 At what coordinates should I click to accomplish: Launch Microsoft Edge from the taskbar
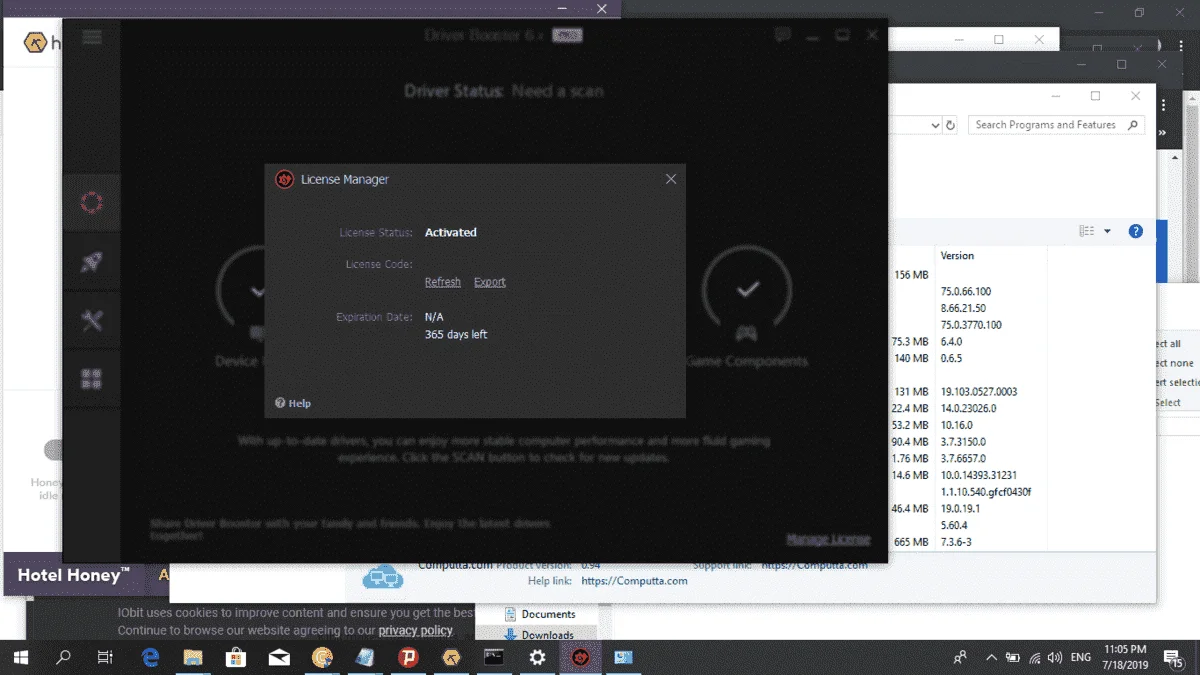click(151, 658)
